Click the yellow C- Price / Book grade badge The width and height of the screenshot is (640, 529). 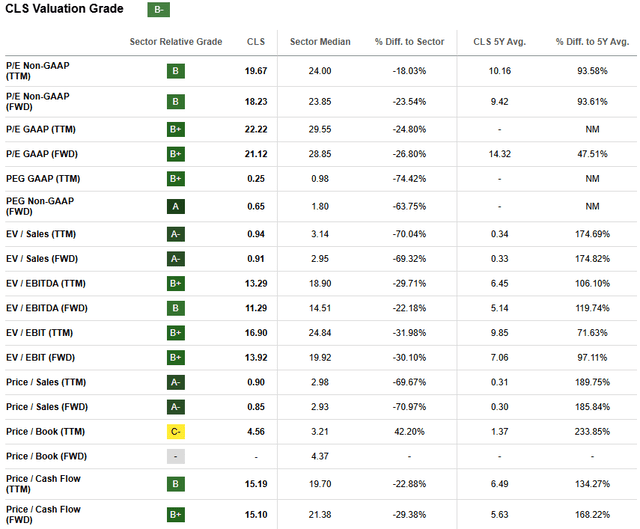(176, 433)
